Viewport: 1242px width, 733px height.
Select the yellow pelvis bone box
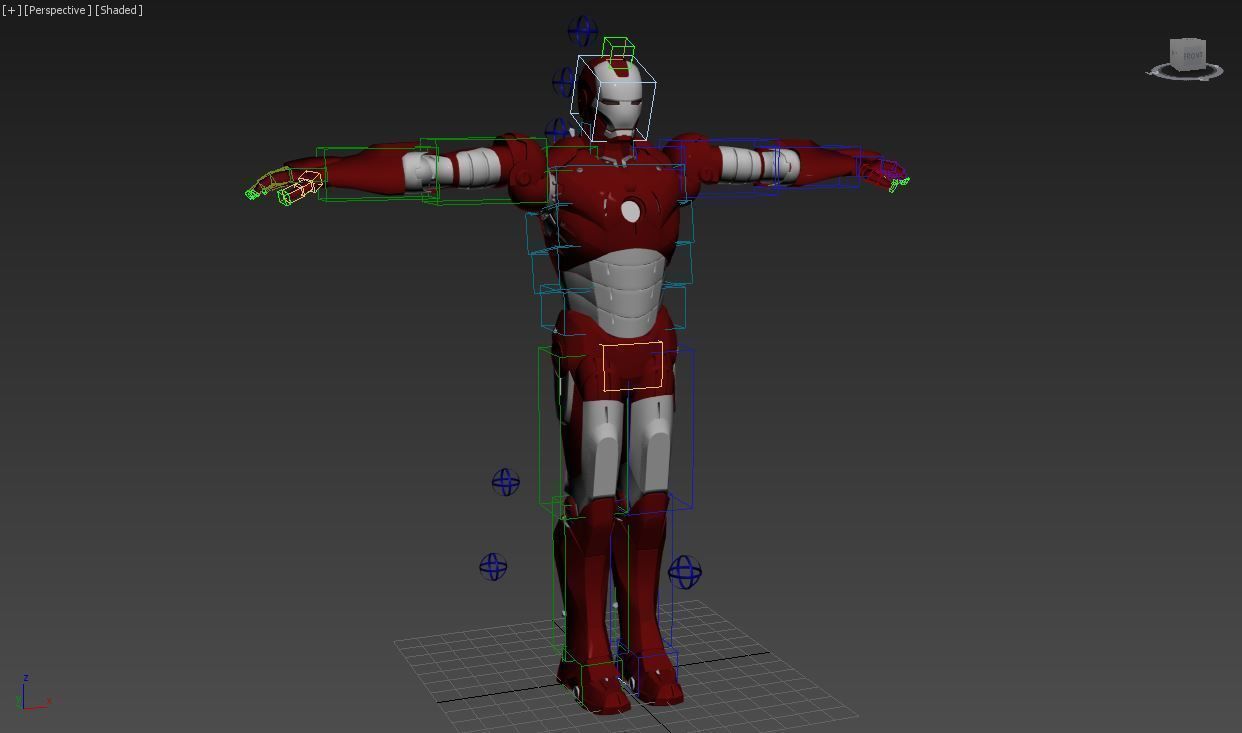point(632,366)
